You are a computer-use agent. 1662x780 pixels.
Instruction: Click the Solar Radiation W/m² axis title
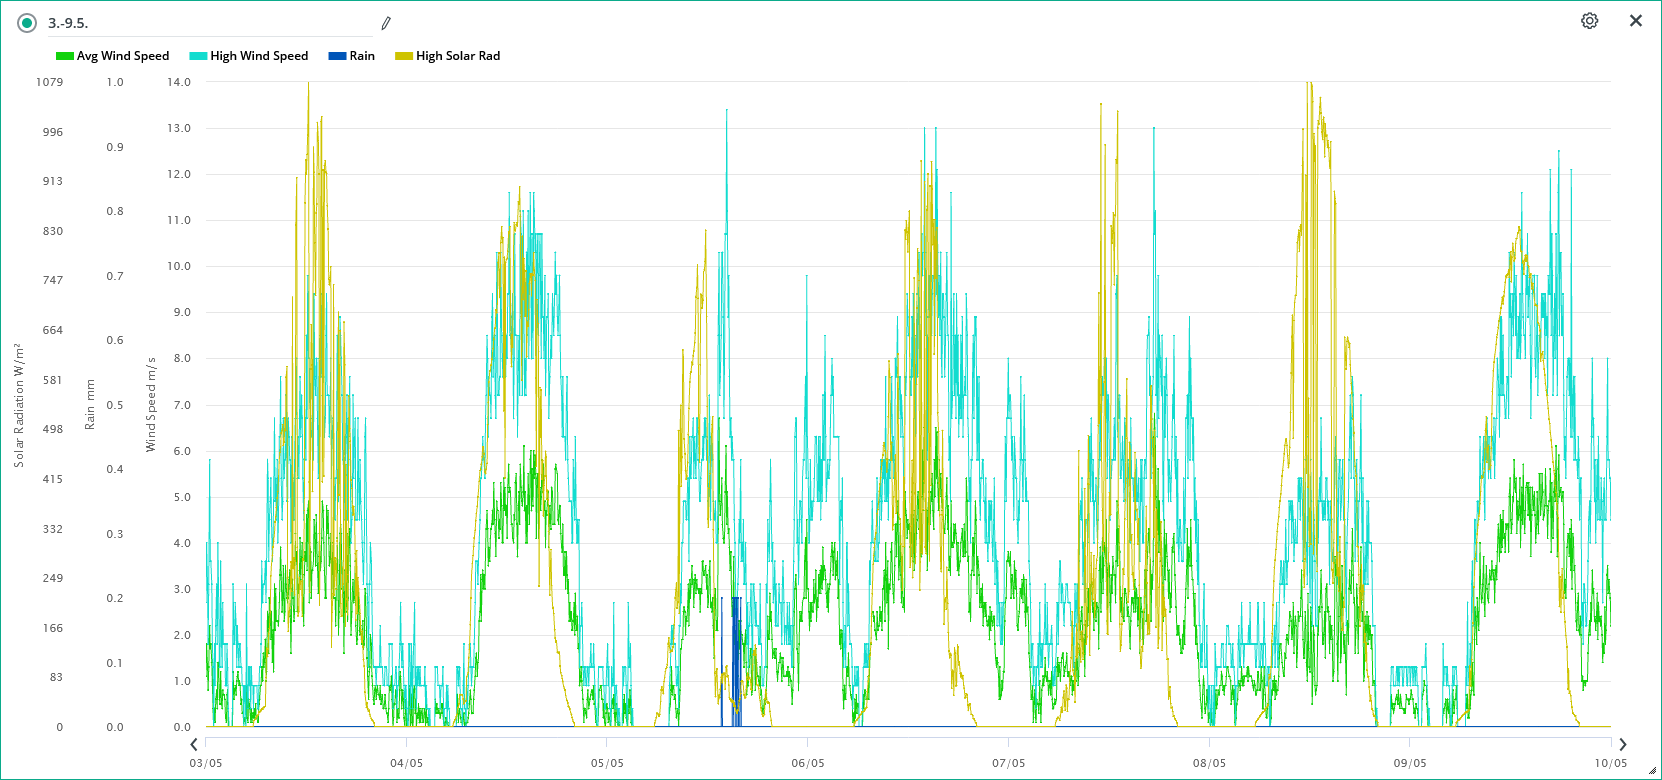[18, 405]
